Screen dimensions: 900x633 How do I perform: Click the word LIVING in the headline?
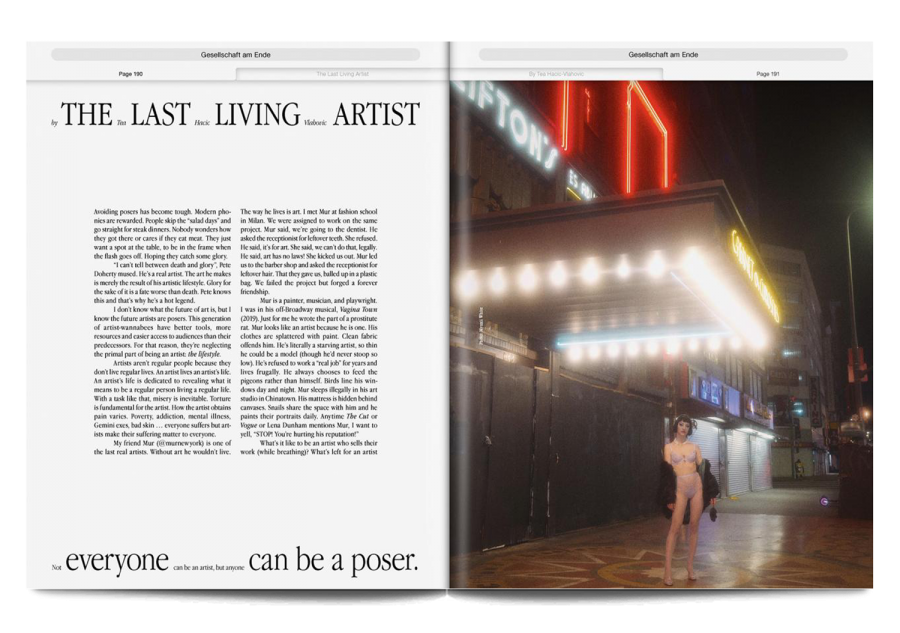pos(256,115)
